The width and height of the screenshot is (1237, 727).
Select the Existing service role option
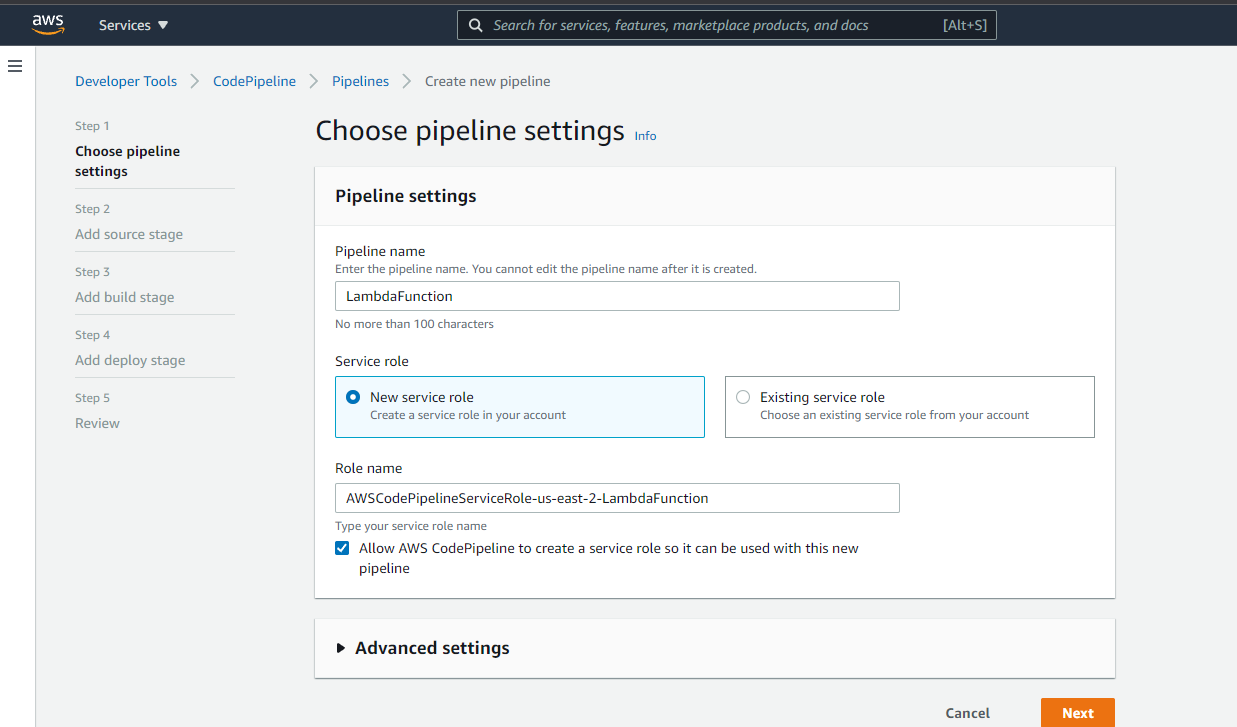(743, 397)
